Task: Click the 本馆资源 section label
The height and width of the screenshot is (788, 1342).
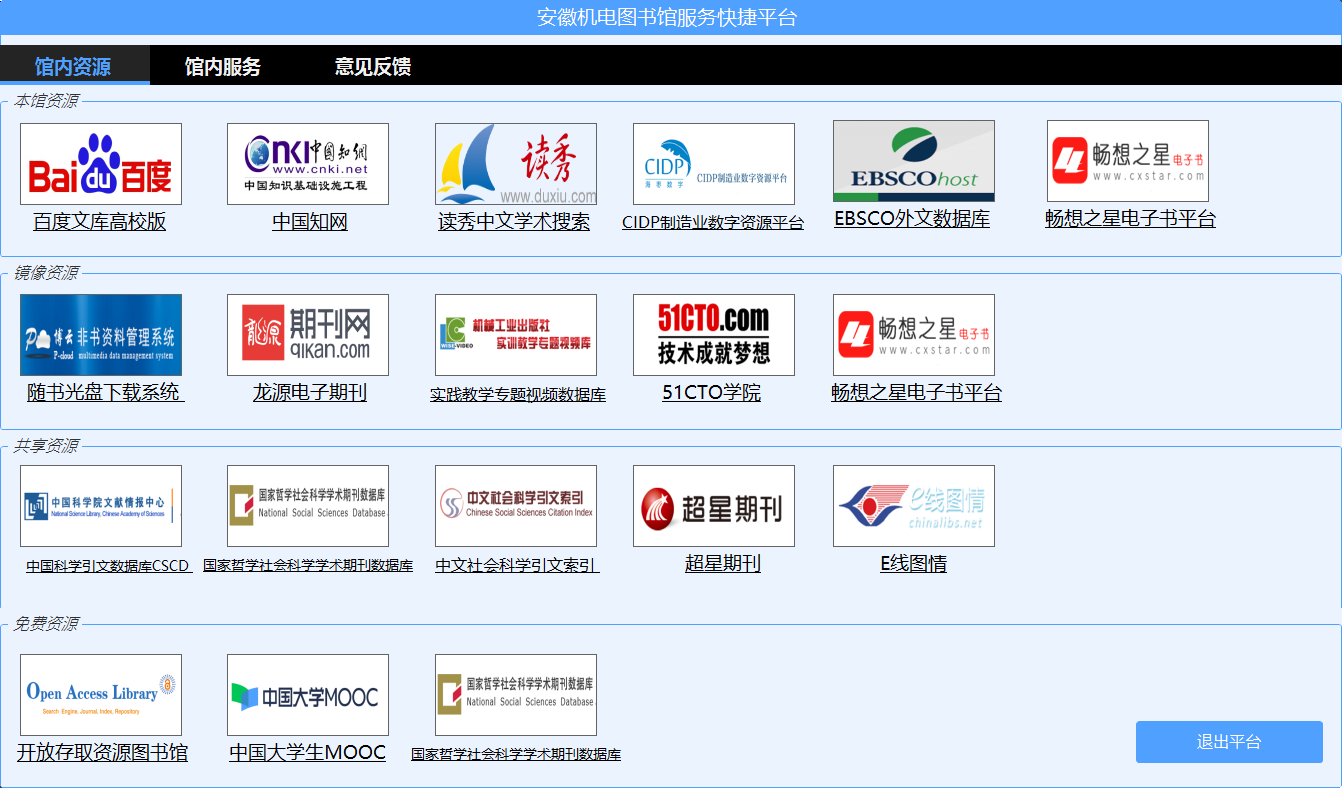Action: coord(45,101)
